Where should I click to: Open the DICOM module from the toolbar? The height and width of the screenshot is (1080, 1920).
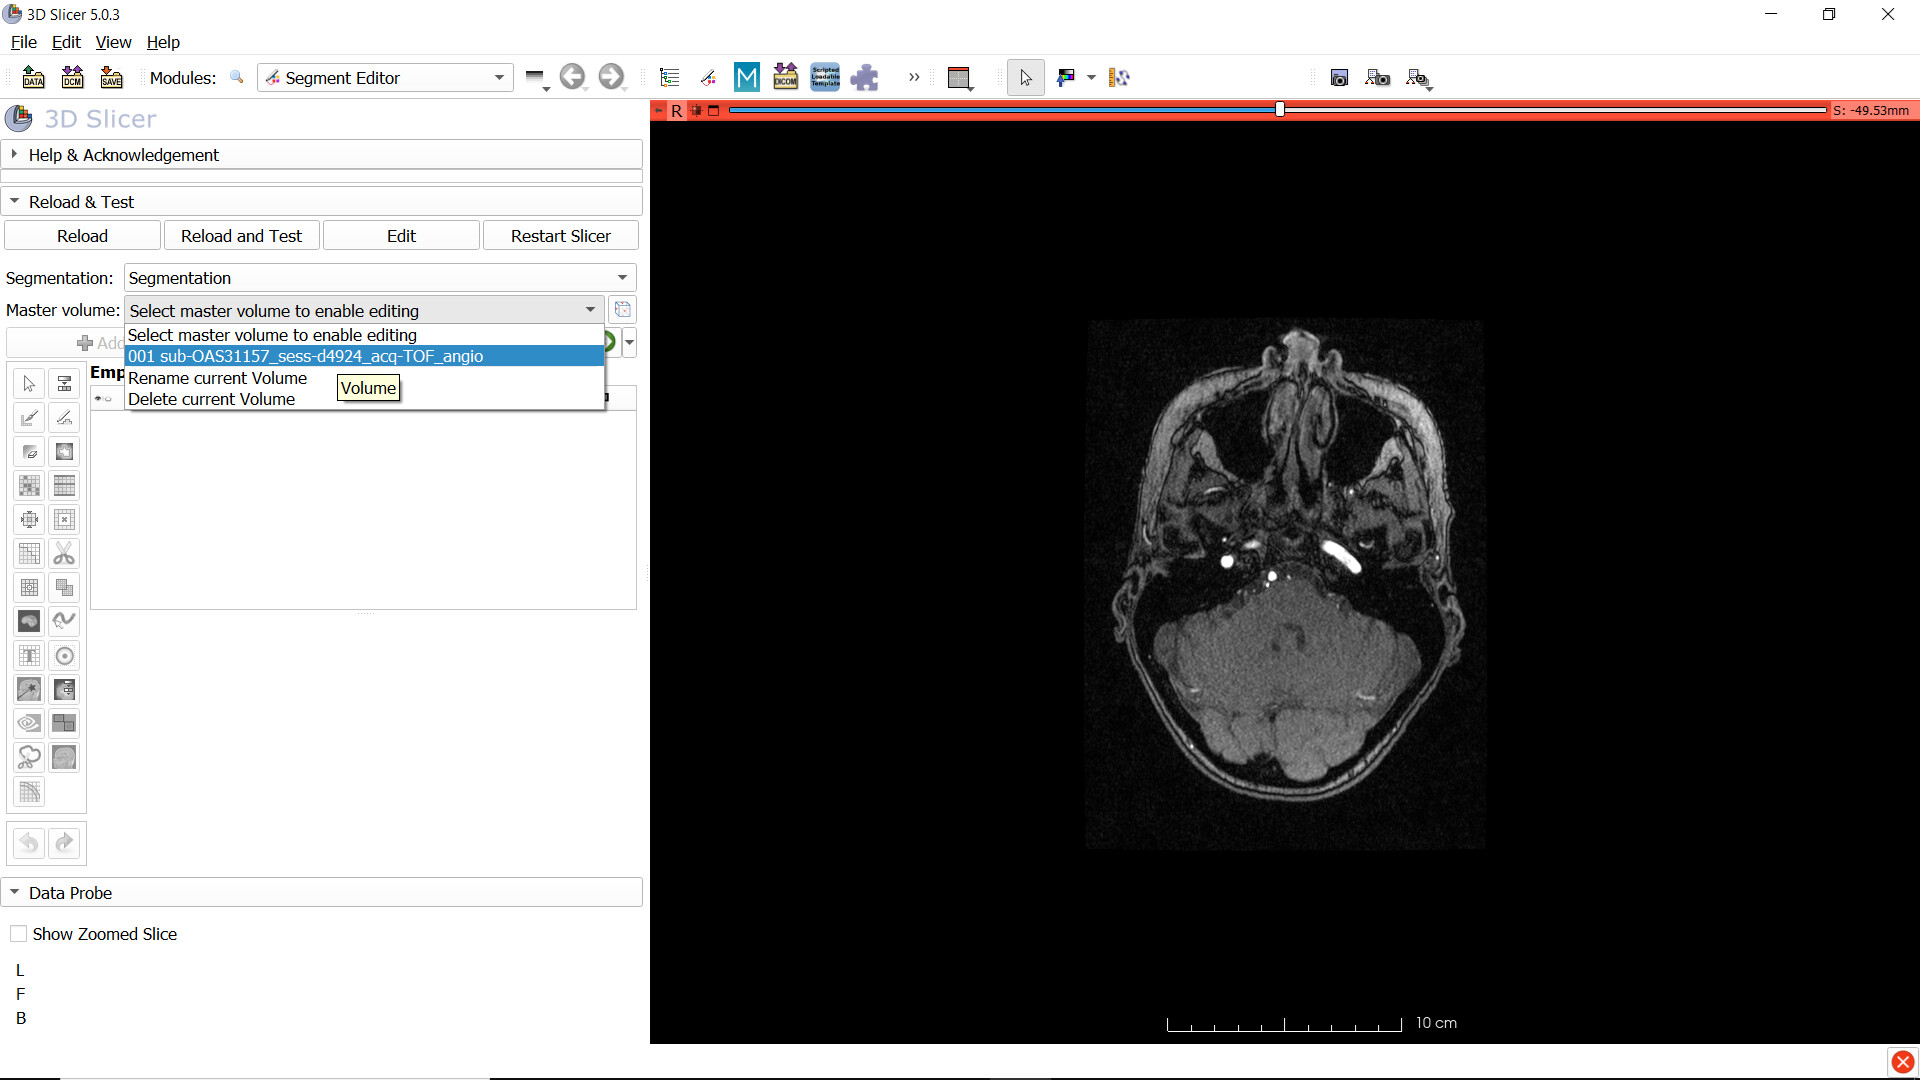(x=785, y=78)
